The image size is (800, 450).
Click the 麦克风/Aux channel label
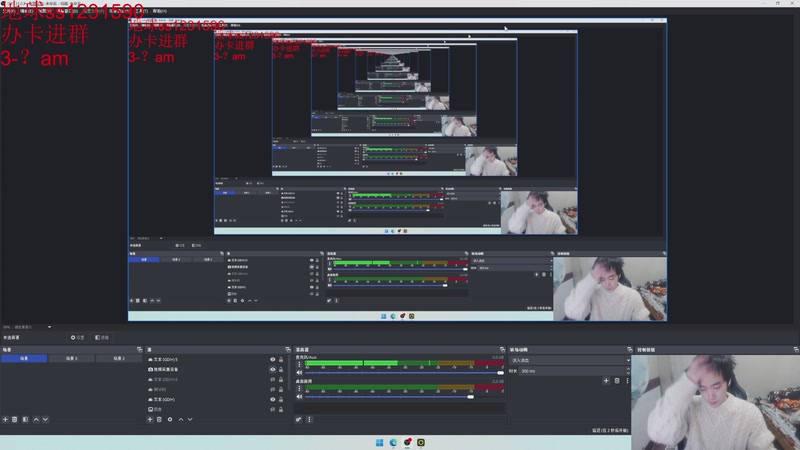[307, 357]
